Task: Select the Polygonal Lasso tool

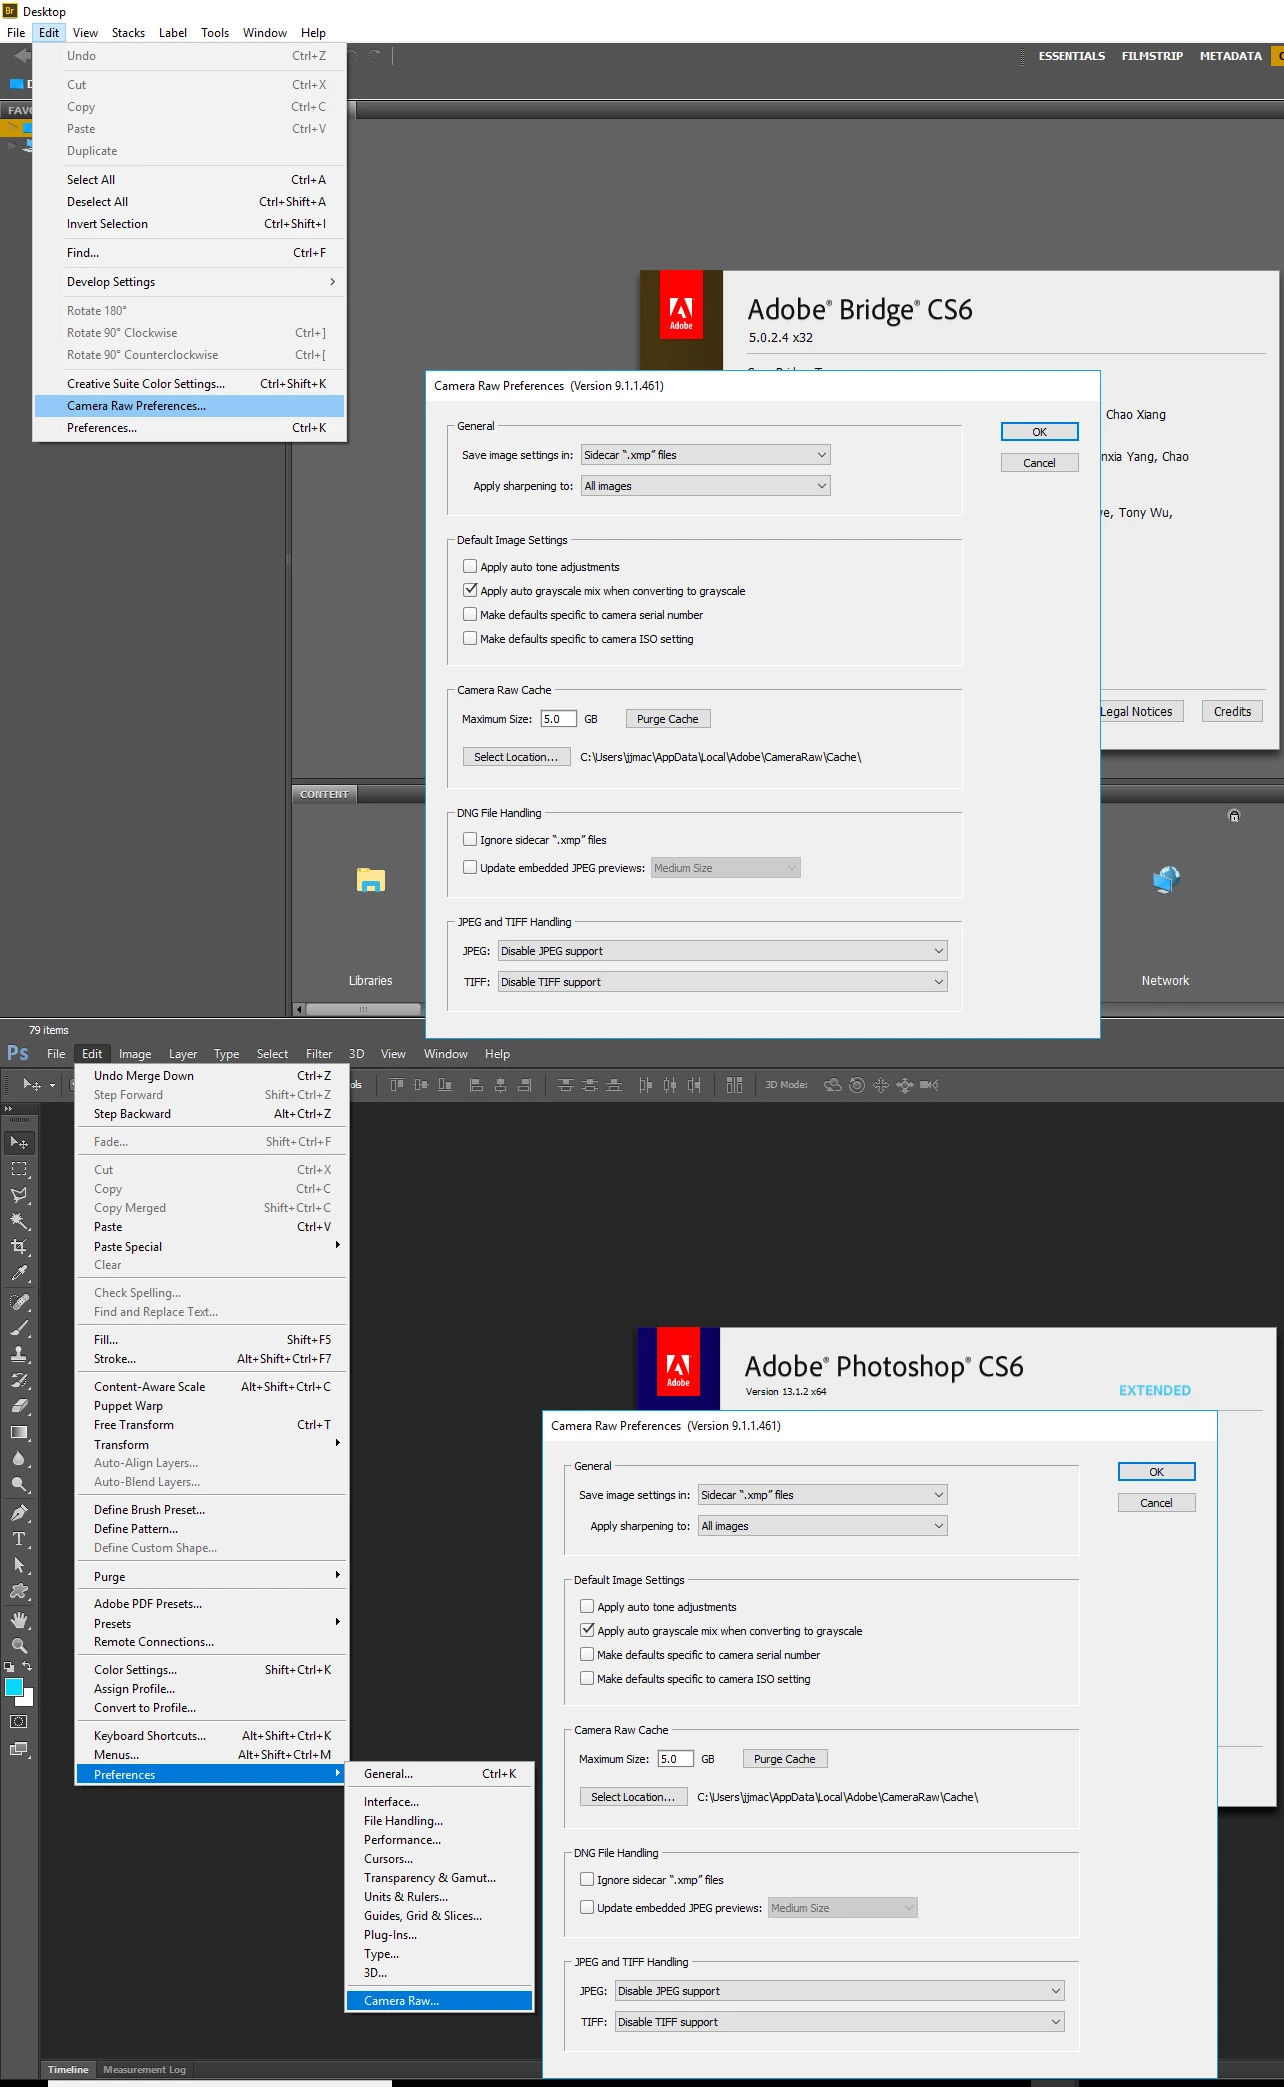Action: click(x=19, y=1195)
